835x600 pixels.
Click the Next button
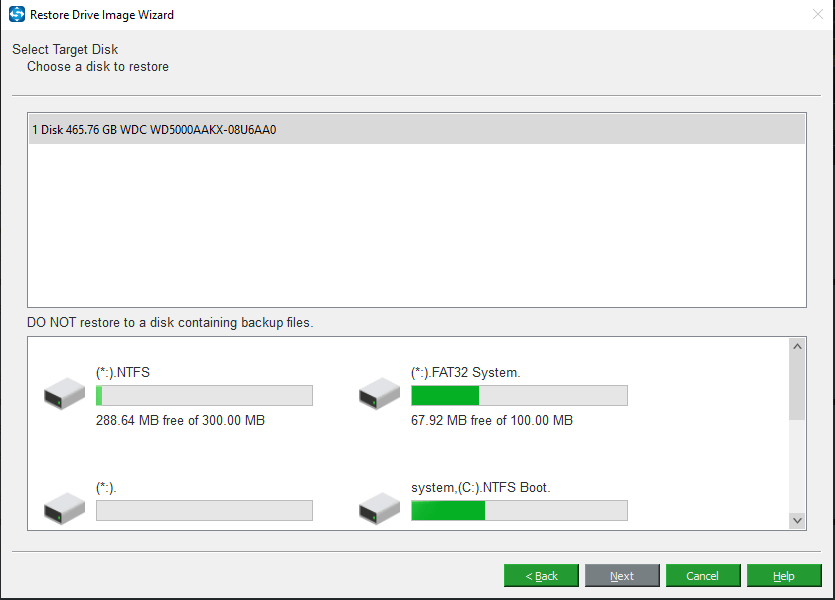tap(622, 576)
